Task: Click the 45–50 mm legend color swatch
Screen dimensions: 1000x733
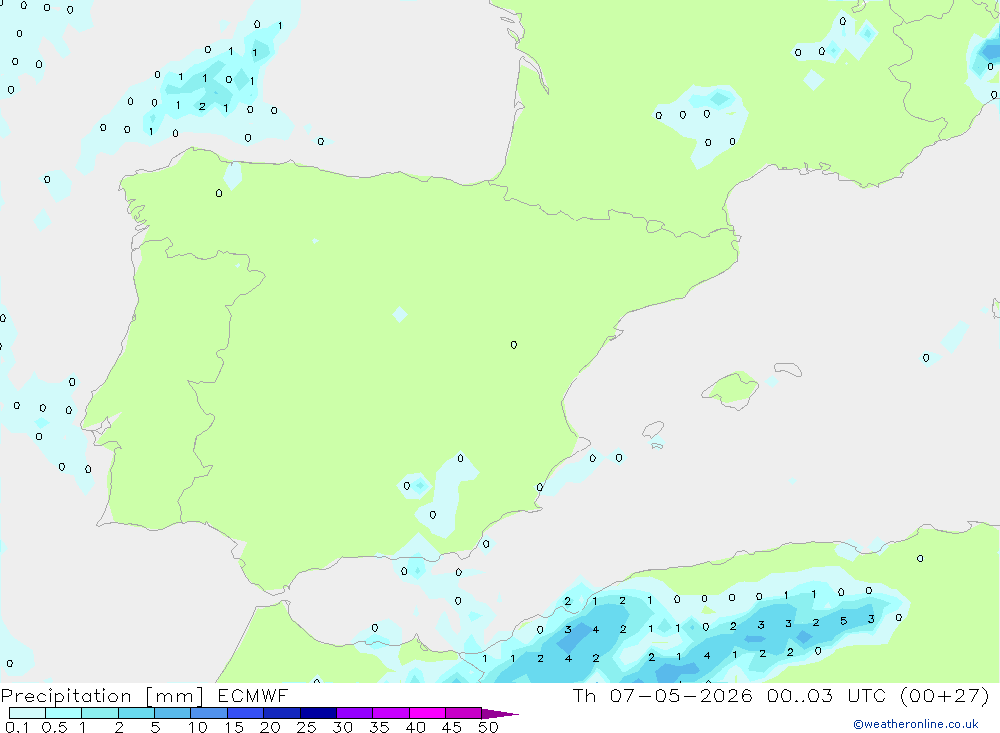Action: pyautogui.click(x=464, y=713)
